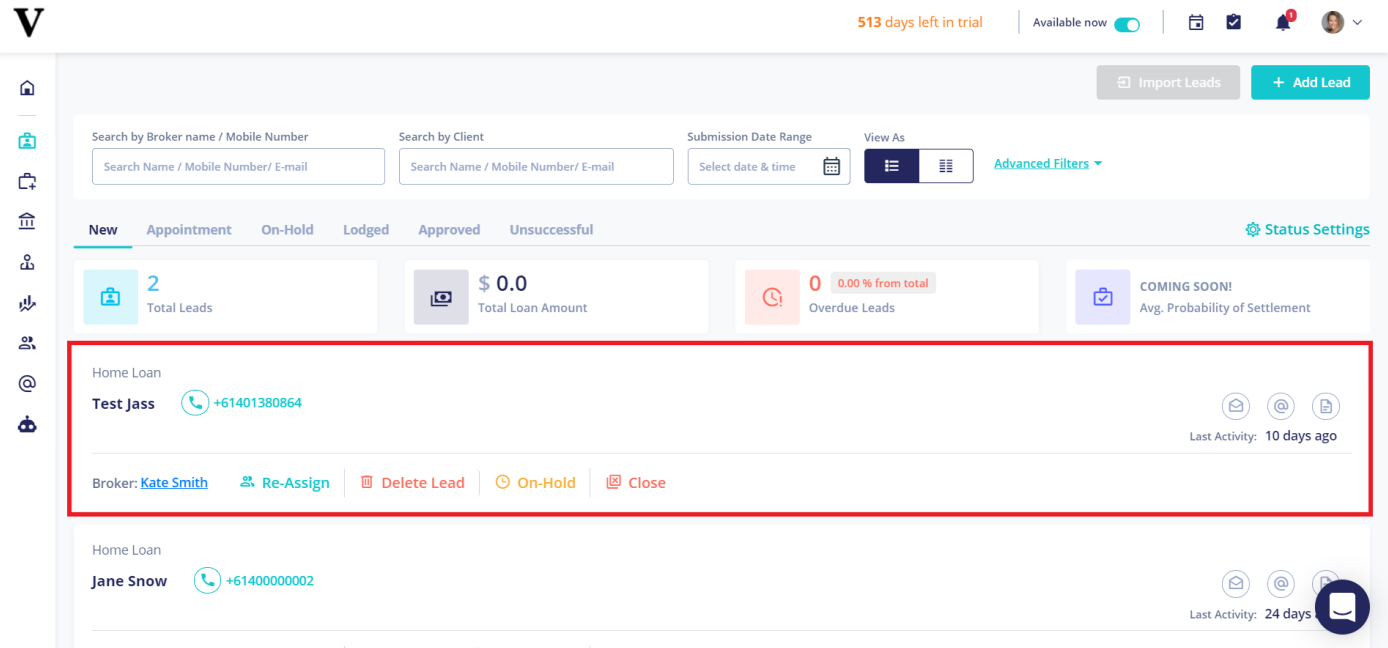Click phone number +61401380864
1388x648 pixels.
point(258,403)
